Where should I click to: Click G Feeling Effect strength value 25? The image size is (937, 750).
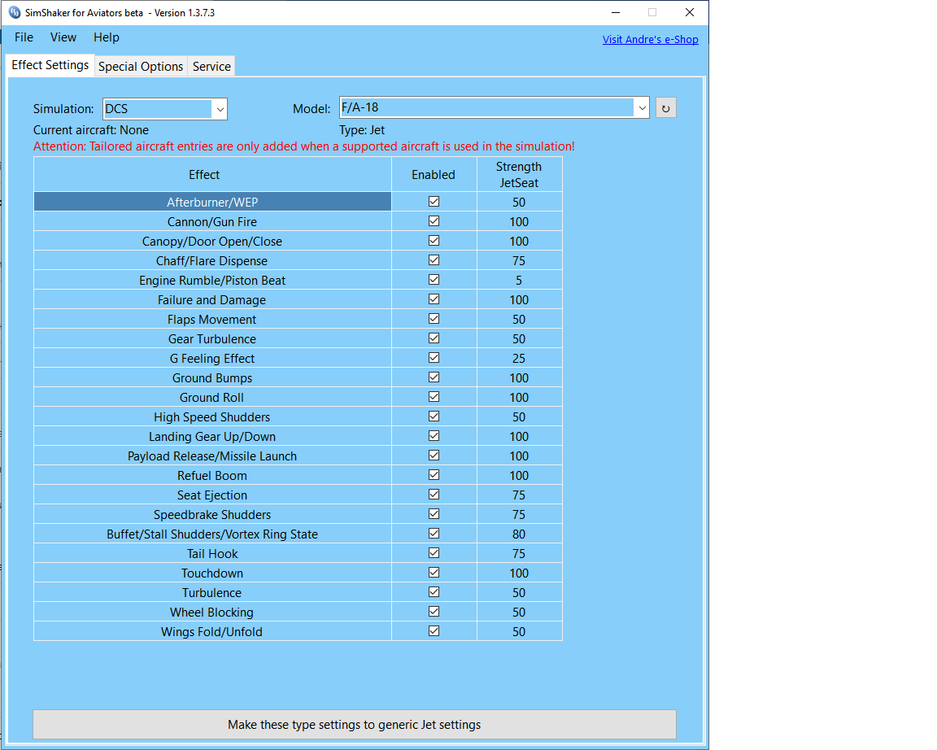pyautogui.click(x=519, y=359)
